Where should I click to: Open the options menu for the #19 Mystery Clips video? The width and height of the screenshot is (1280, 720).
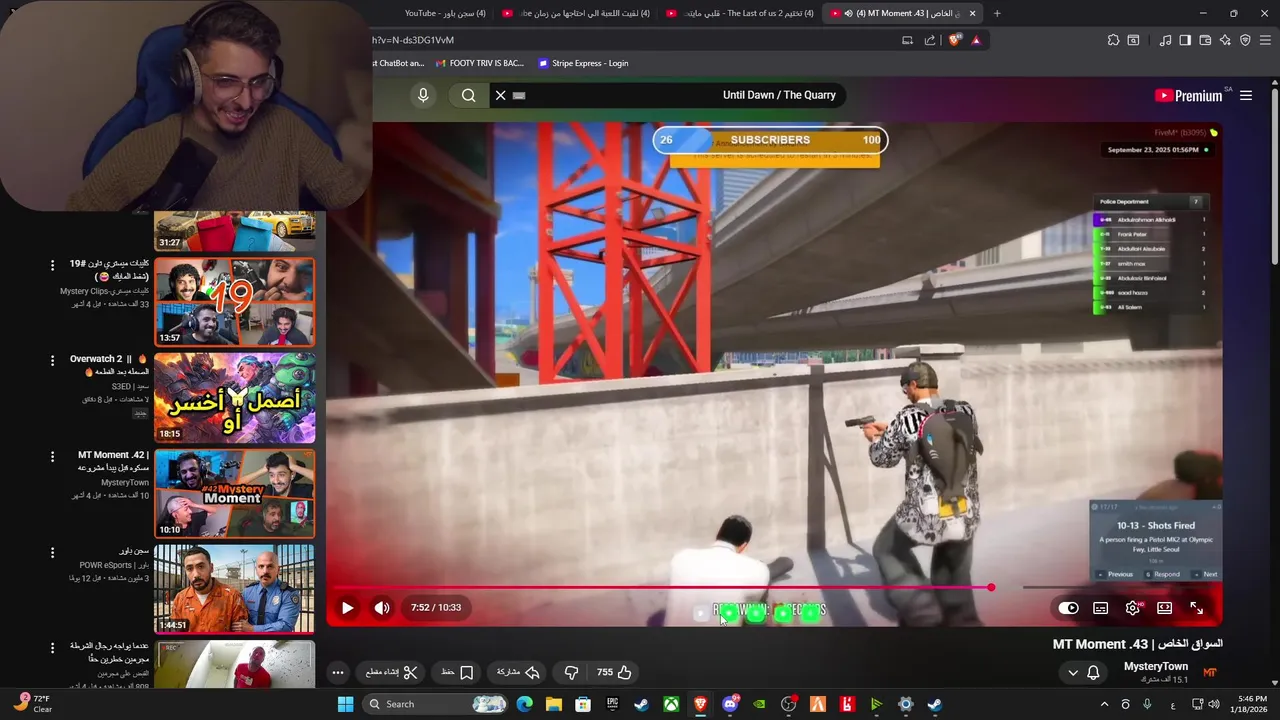pos(52,265)
